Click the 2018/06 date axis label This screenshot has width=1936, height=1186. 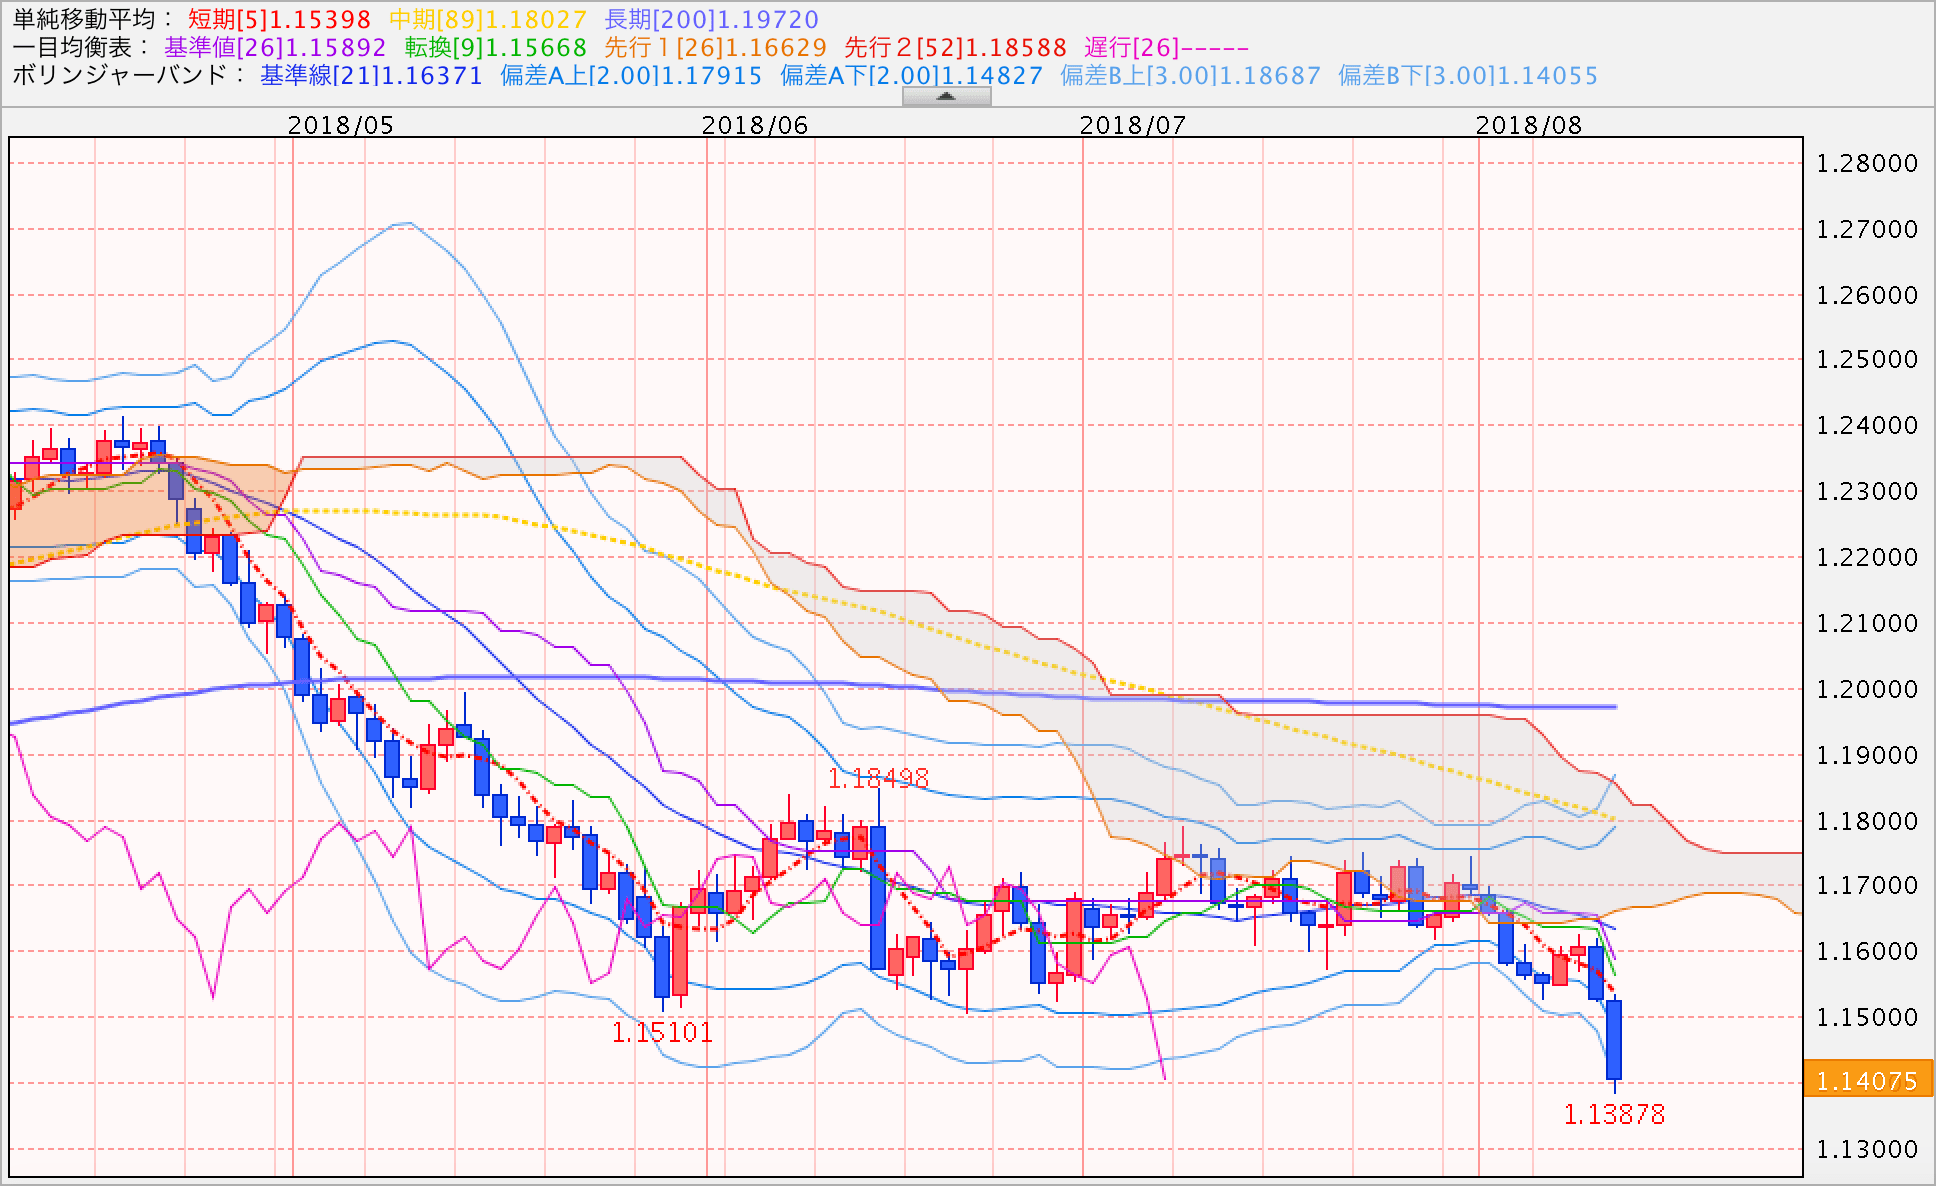(755, 125)
